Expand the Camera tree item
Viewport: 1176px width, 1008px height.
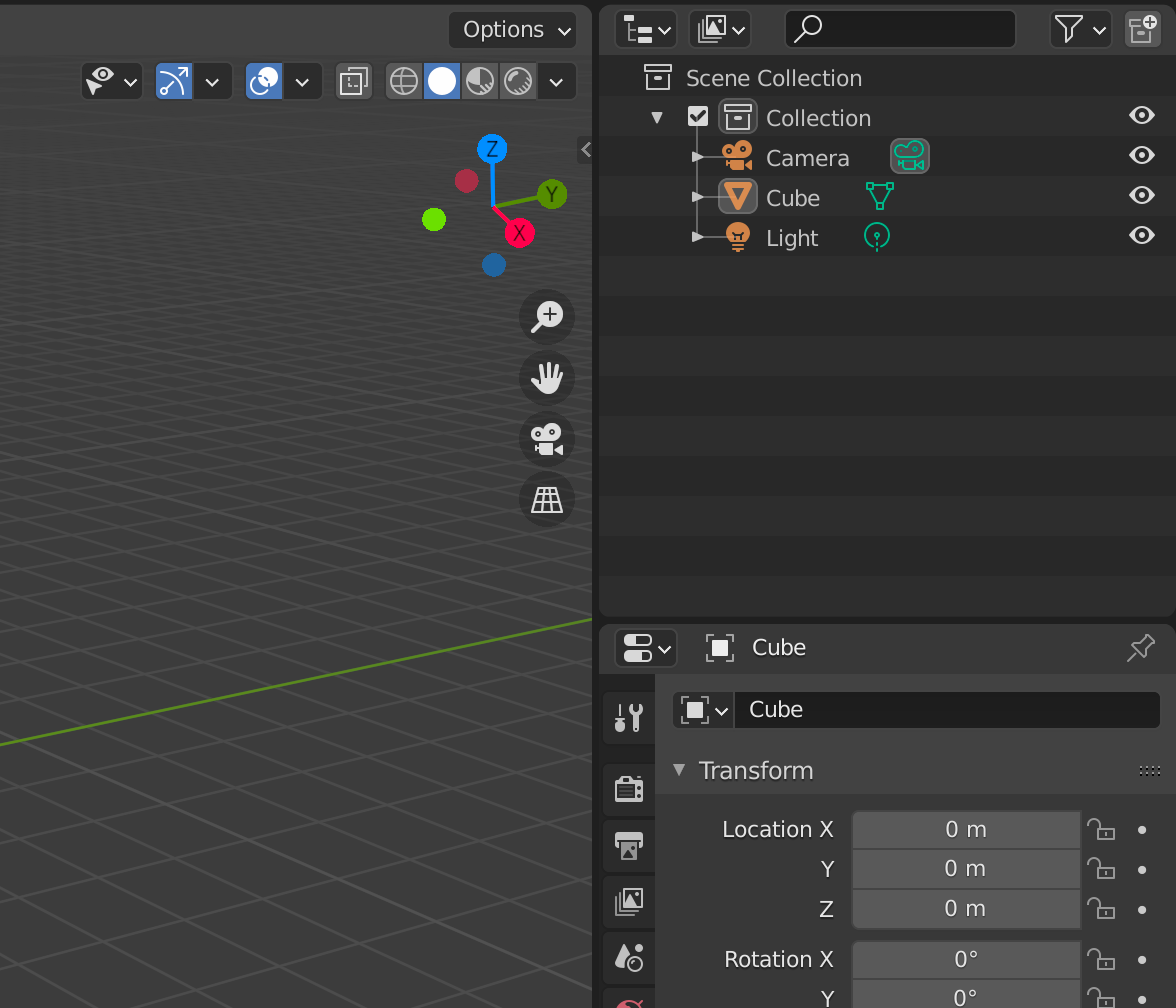(x=698, y=157)
